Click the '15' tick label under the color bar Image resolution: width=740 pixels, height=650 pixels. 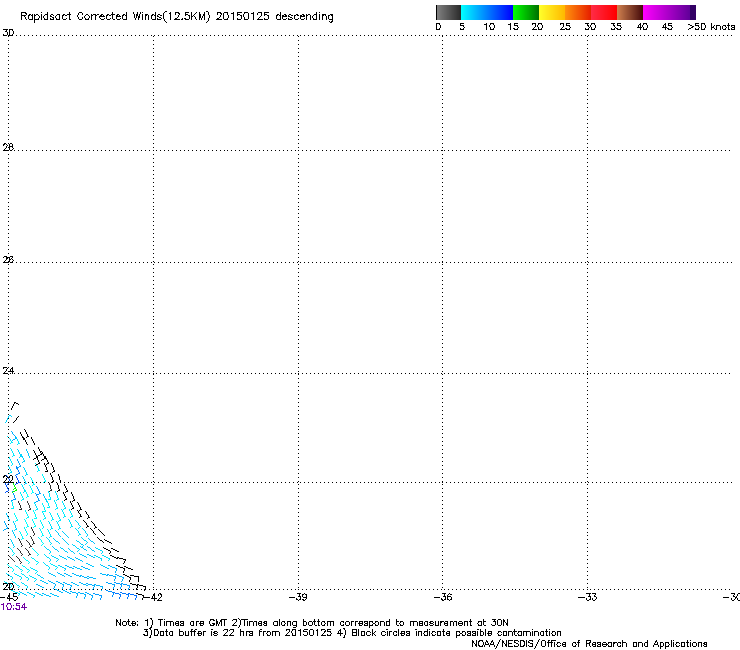(x=513, y=27)
